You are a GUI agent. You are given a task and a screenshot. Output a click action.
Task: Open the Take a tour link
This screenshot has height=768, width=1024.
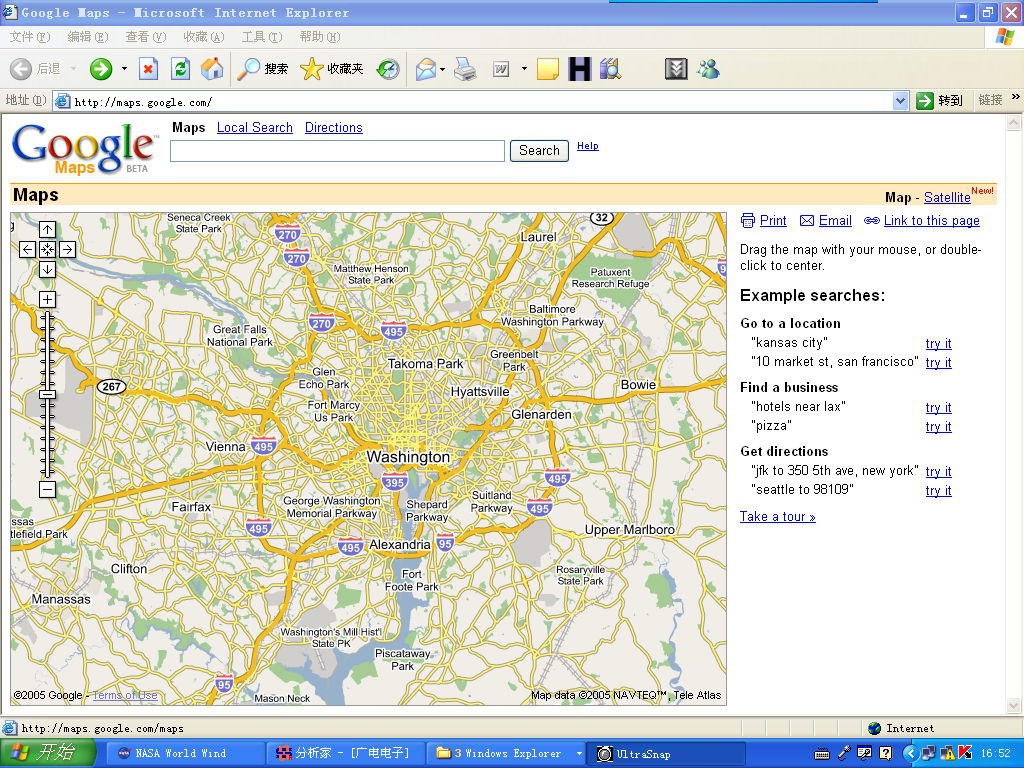[x=777, y=517]
